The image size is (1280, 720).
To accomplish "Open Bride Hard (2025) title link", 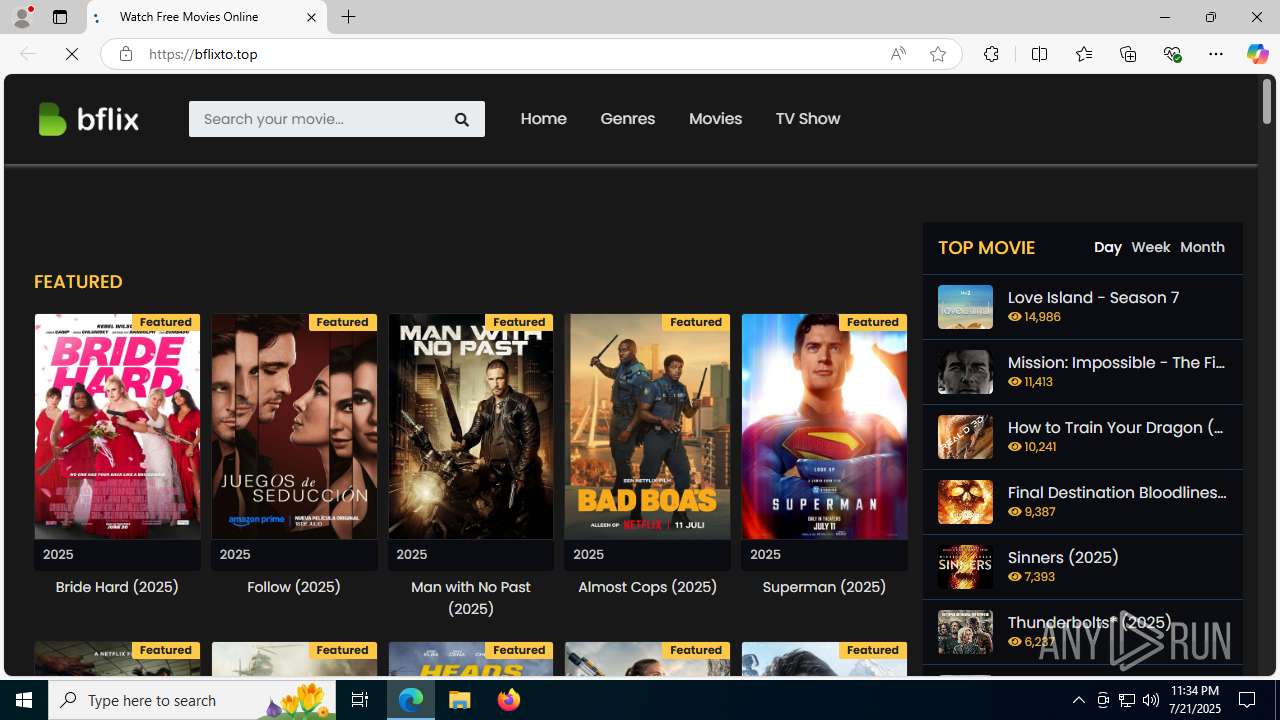I will coord(117,587).
